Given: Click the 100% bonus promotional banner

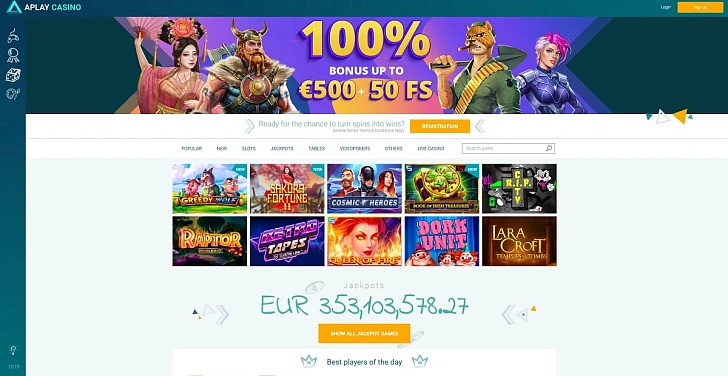Looking at the screenshot, I should (364, 65).
